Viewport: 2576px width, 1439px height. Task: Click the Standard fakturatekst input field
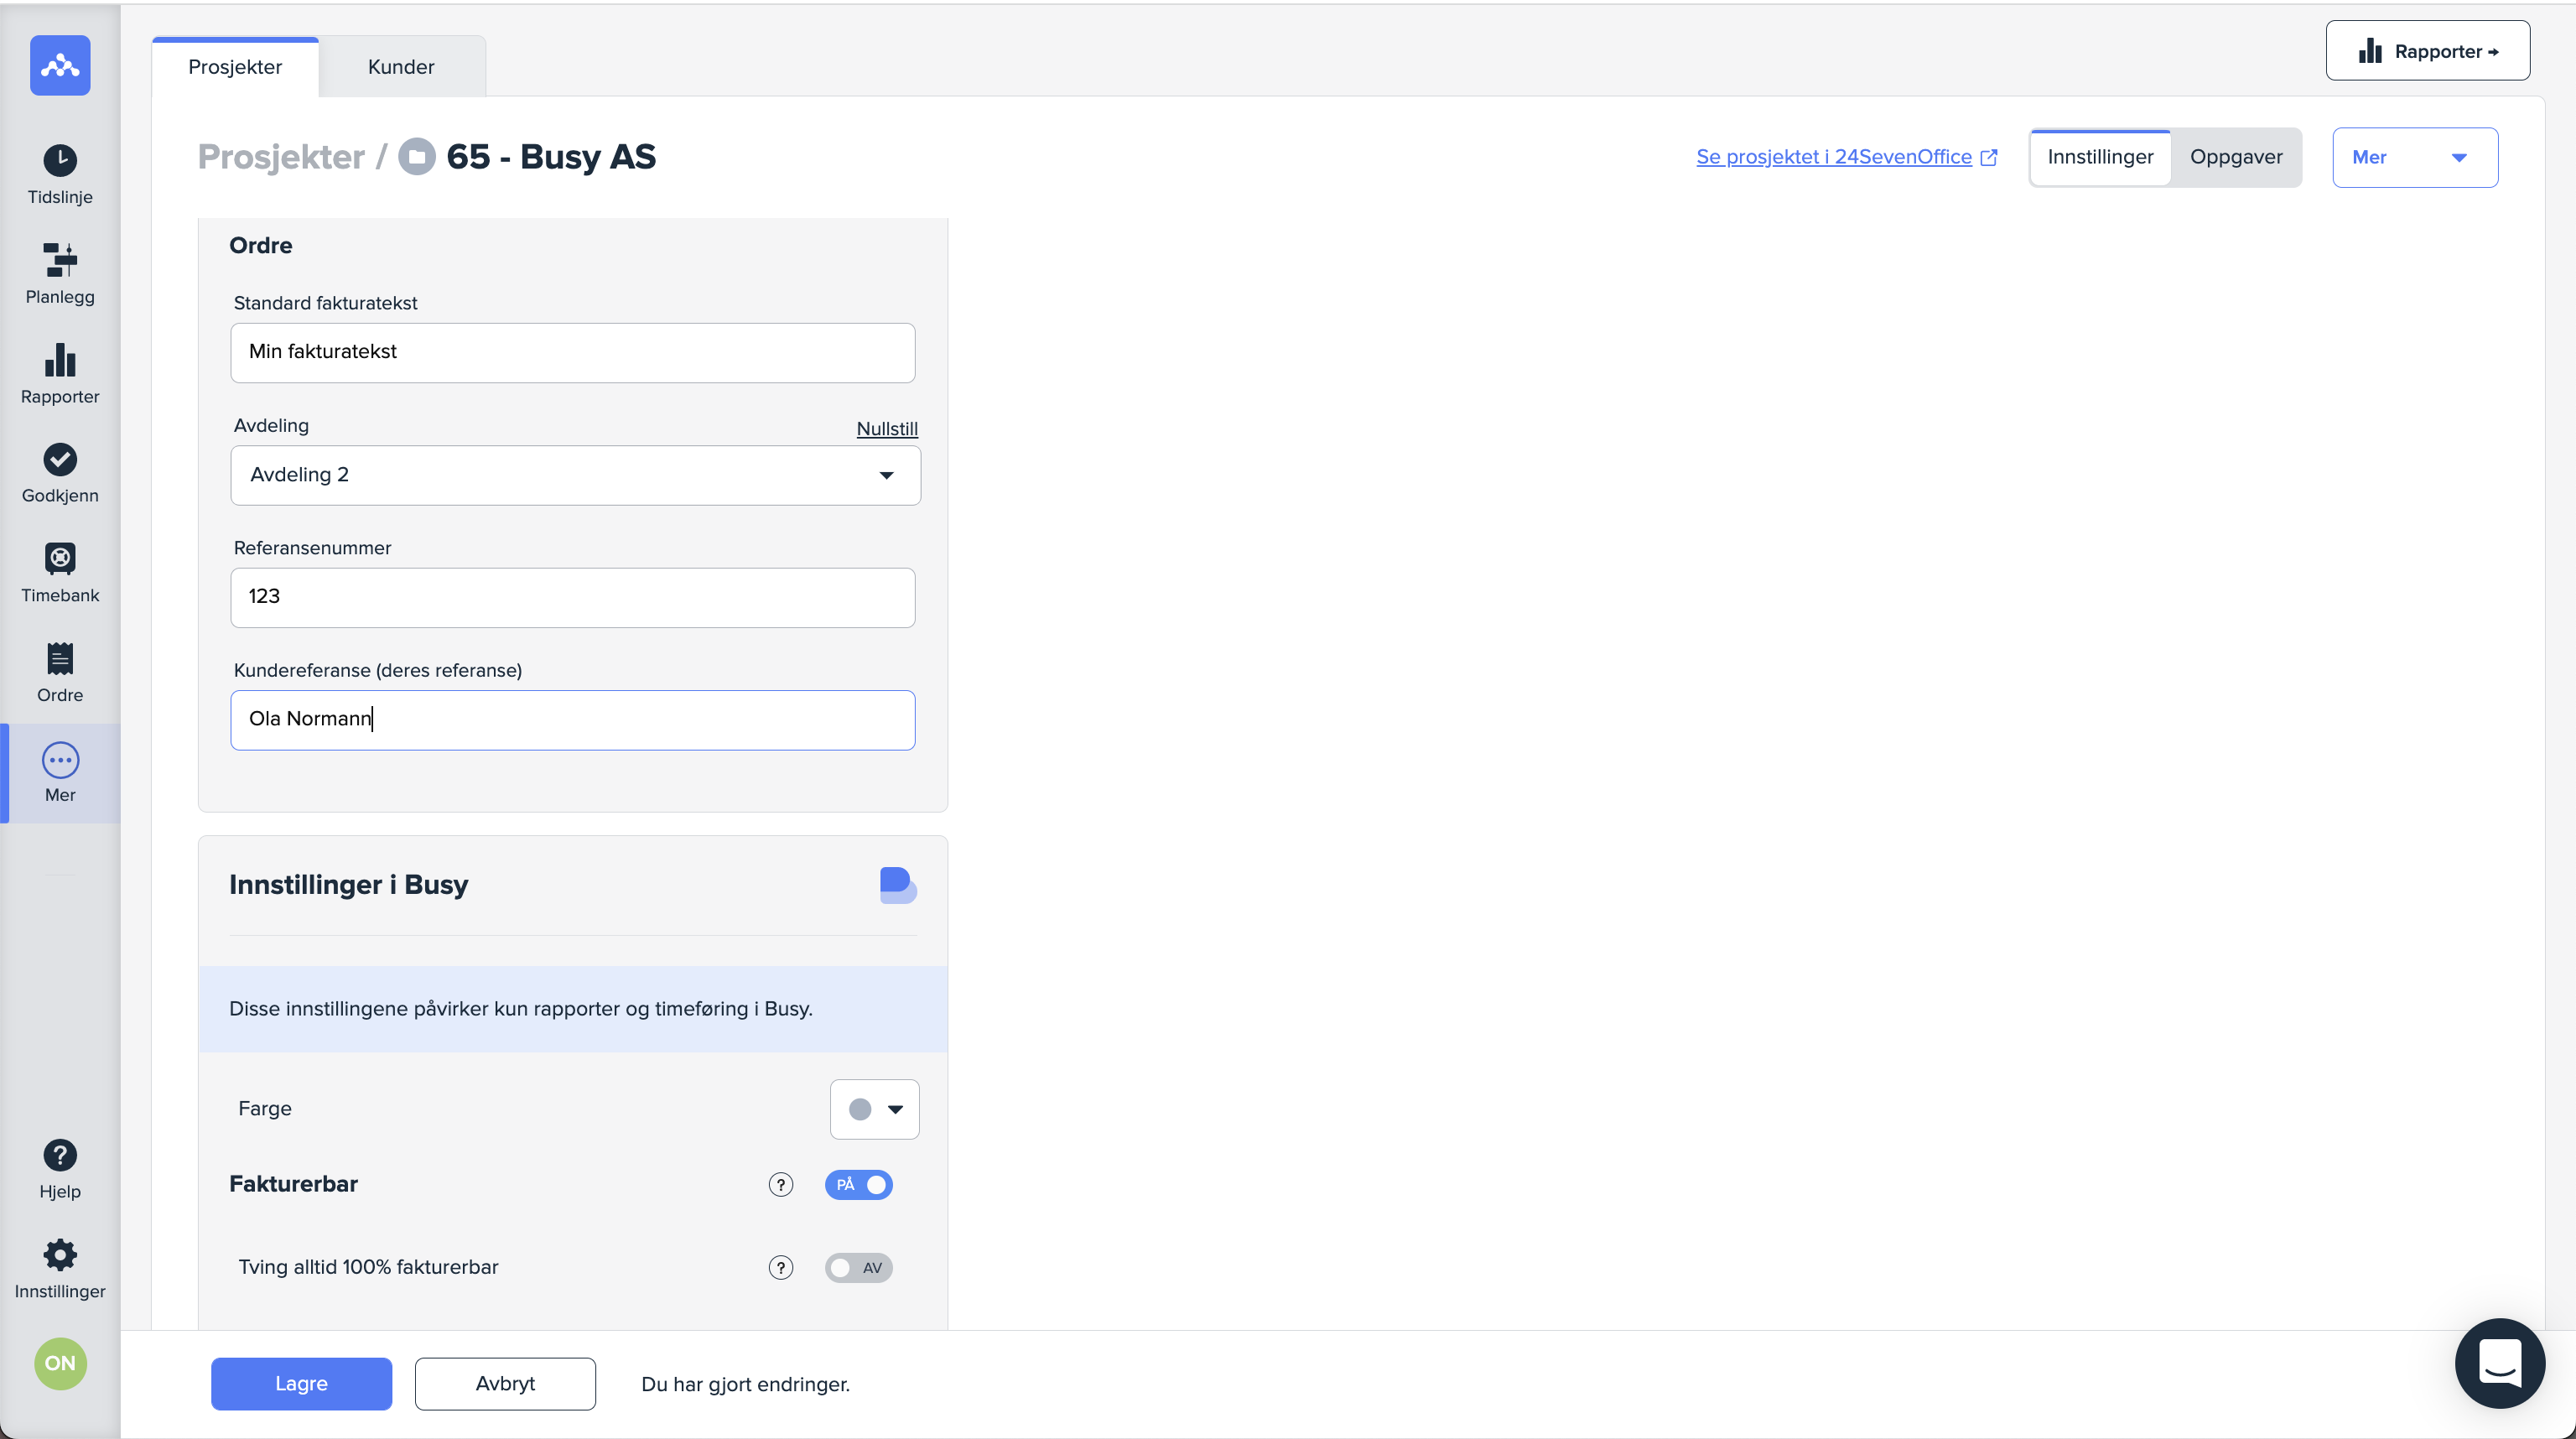[x=573, y=353]
